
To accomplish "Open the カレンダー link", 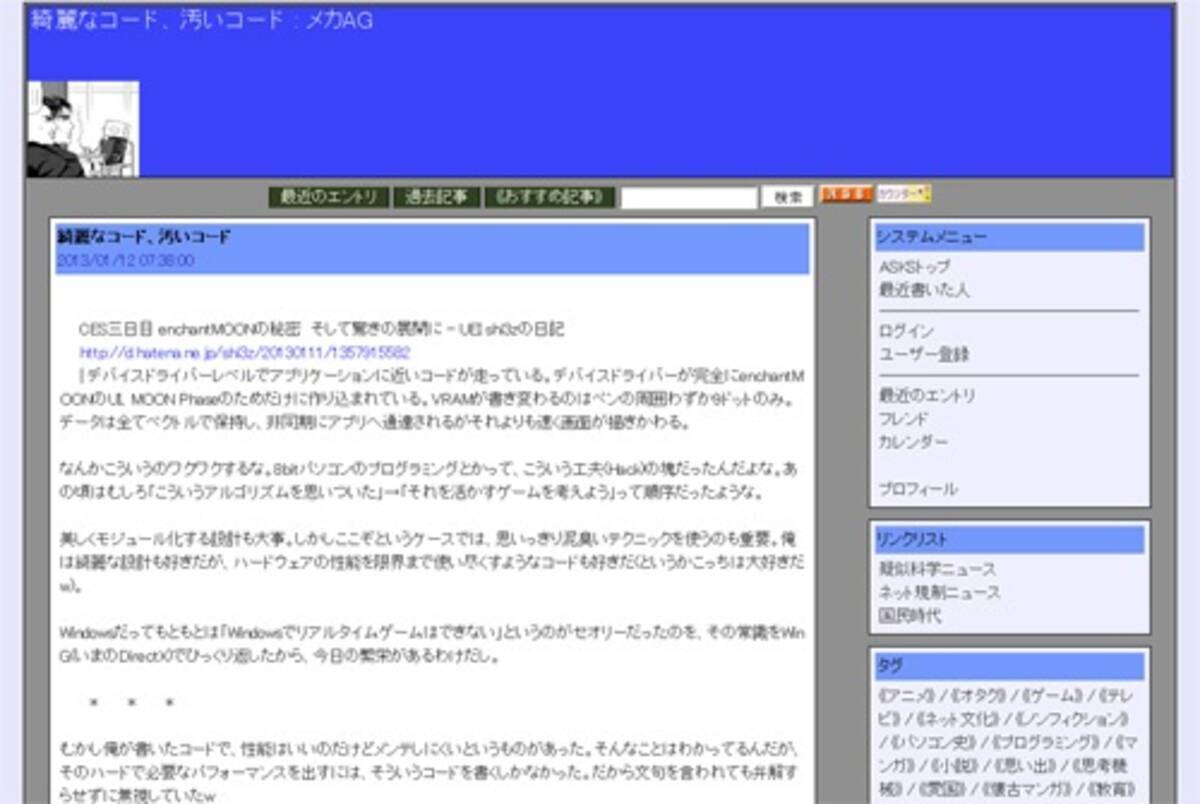I will tap(913, 442).
